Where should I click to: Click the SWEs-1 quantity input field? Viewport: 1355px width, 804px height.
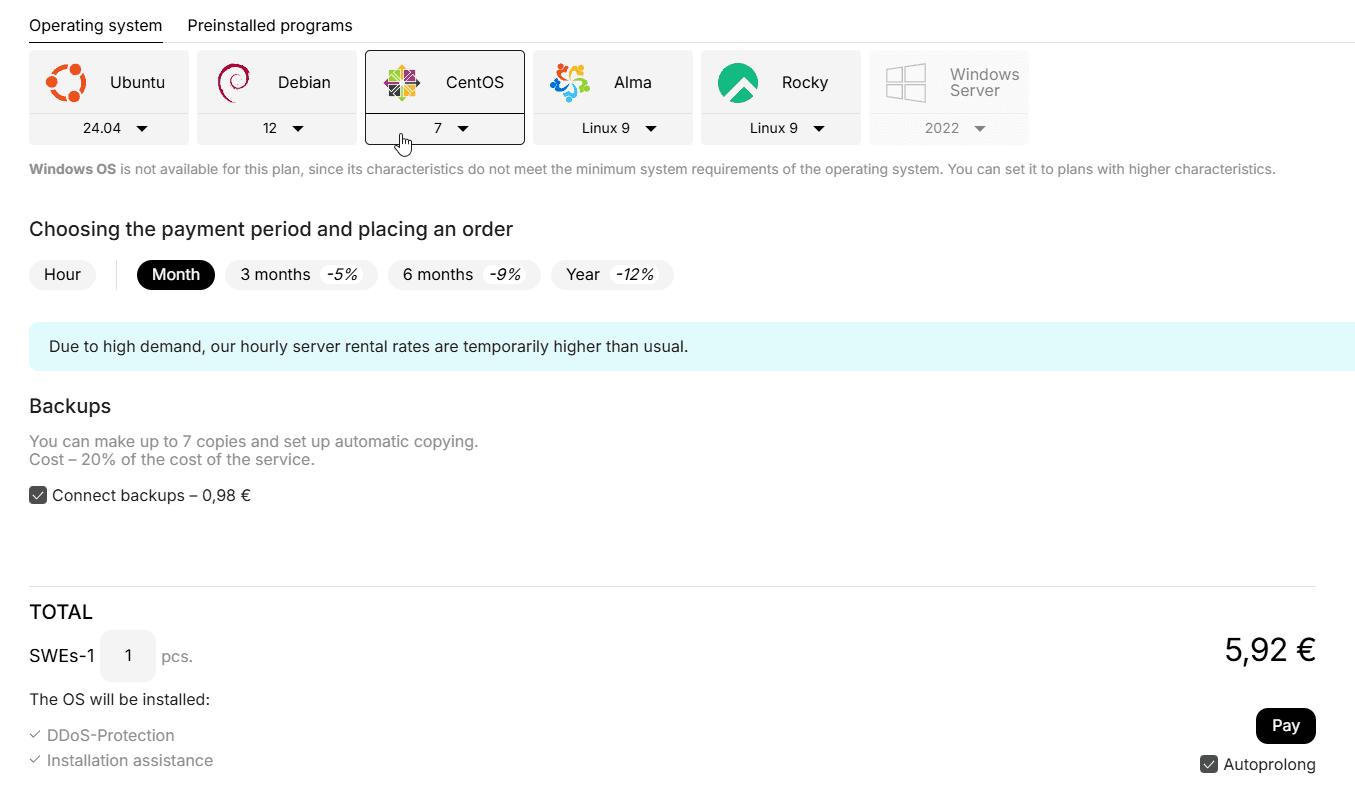click(x=128, y=656)
